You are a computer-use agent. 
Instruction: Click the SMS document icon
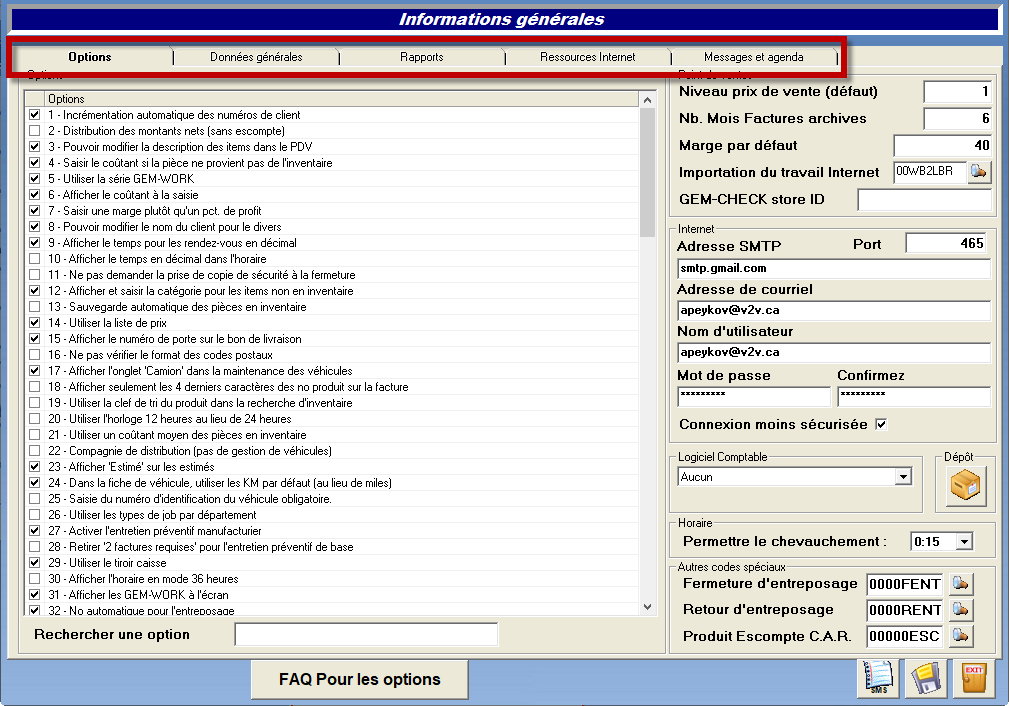coord(878,678)
